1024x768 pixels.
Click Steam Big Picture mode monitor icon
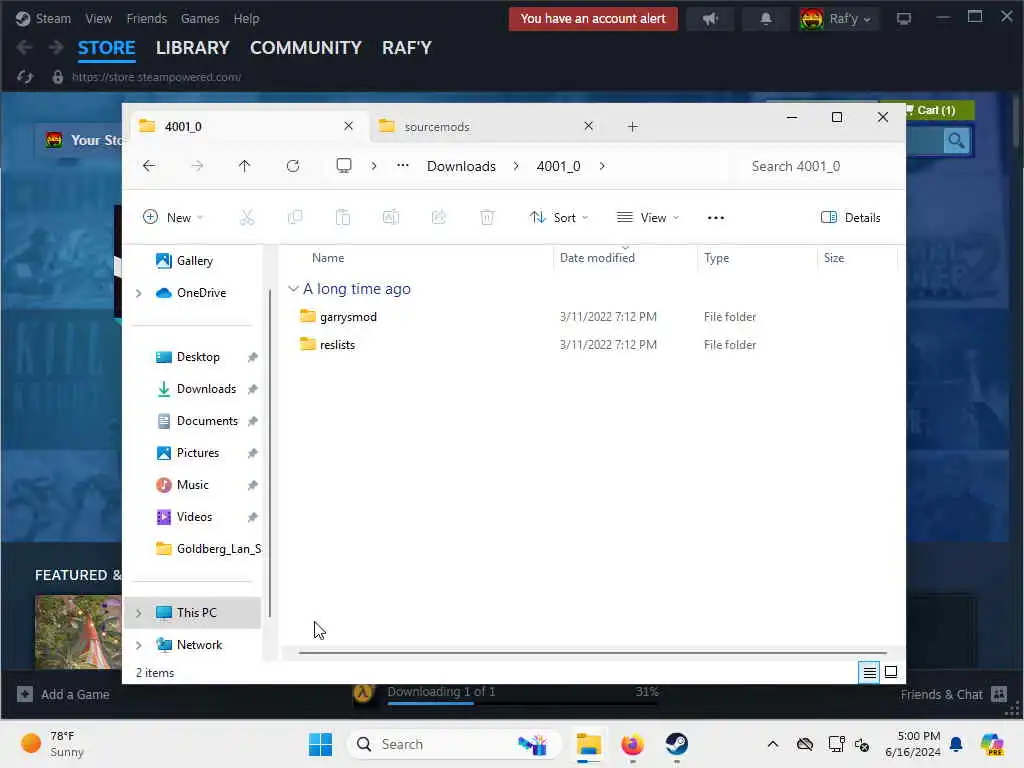(904, 19)
